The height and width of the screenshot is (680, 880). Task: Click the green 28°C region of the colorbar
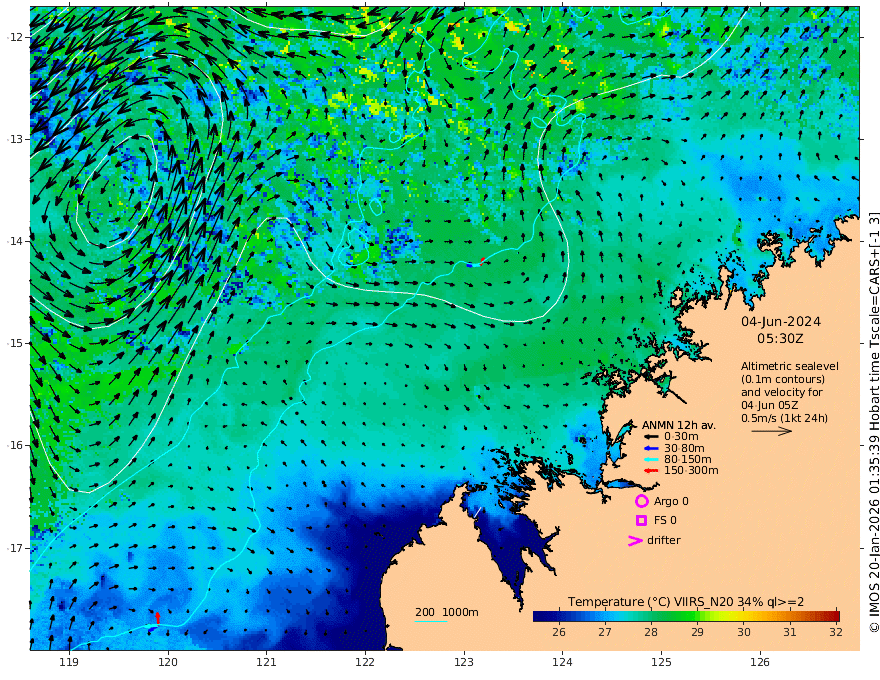pyautogui.click(x=651, y=616)
